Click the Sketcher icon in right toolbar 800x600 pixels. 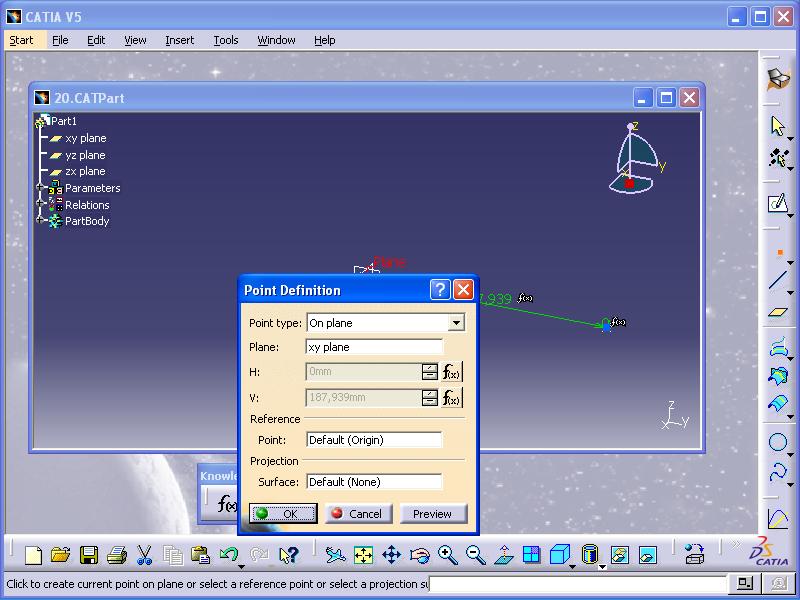click(x=778, y=204)
